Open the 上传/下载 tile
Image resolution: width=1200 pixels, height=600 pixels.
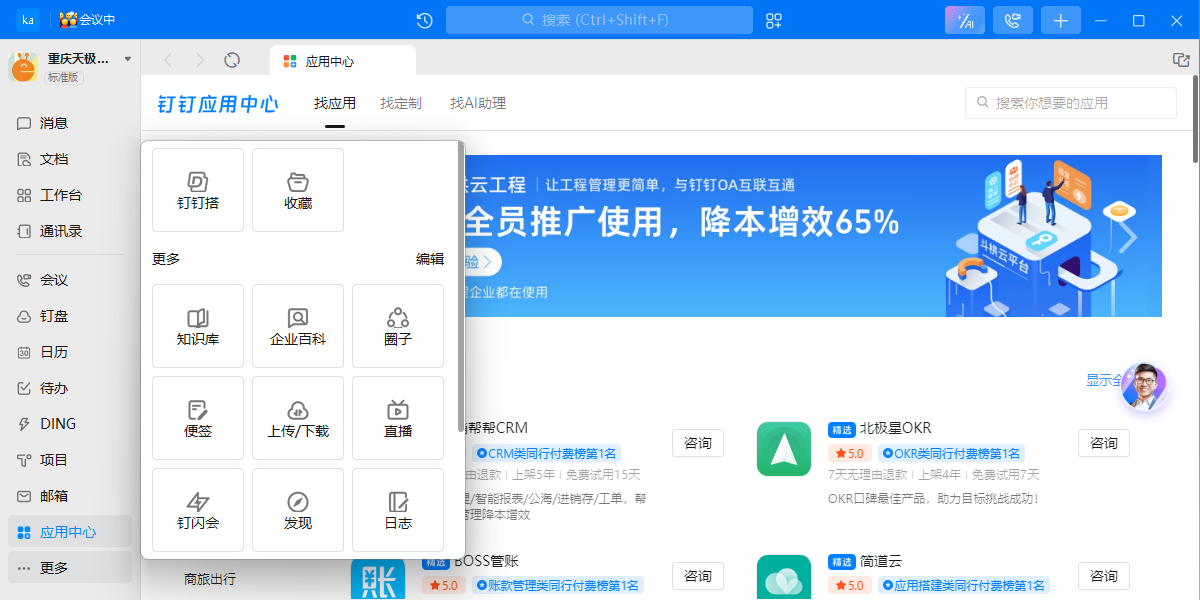298,418
